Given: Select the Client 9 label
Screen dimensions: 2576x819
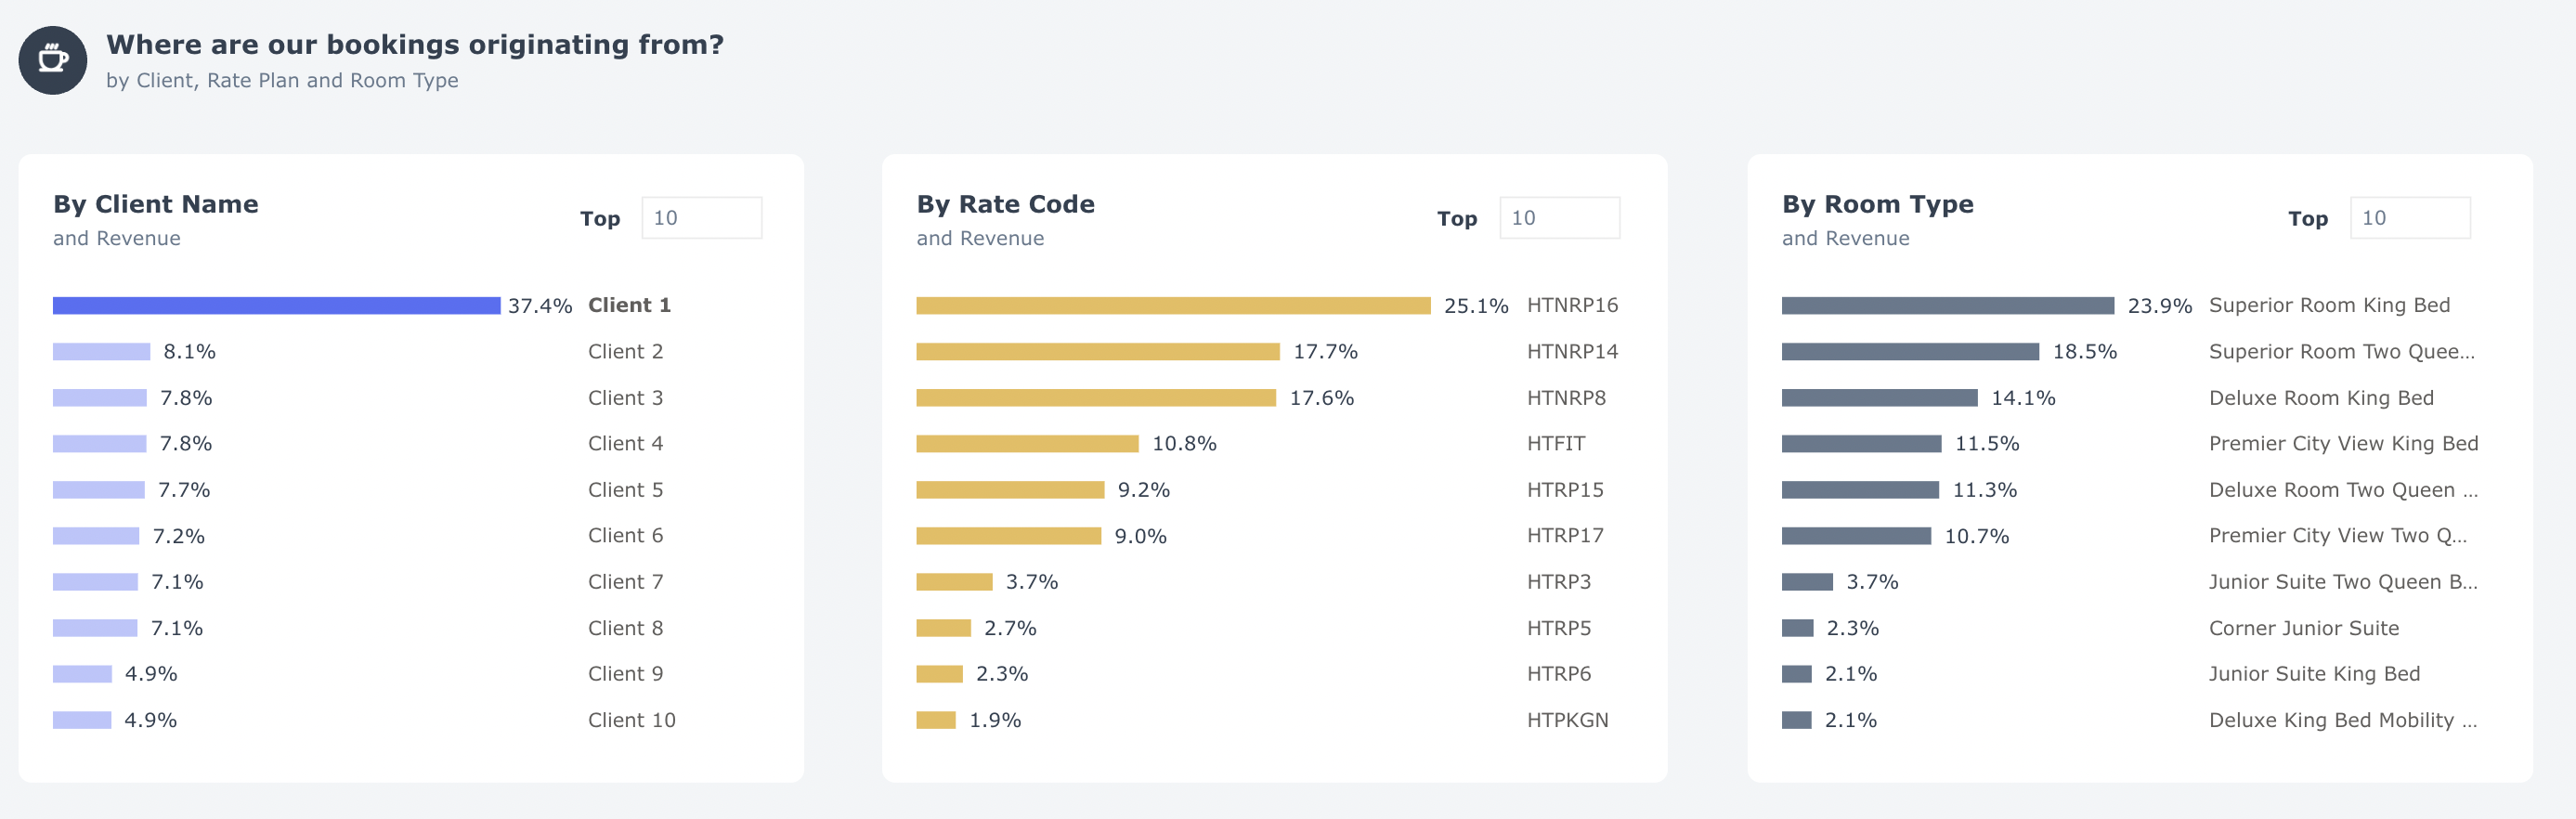Looking at the screenshot, I should (625, 674).
